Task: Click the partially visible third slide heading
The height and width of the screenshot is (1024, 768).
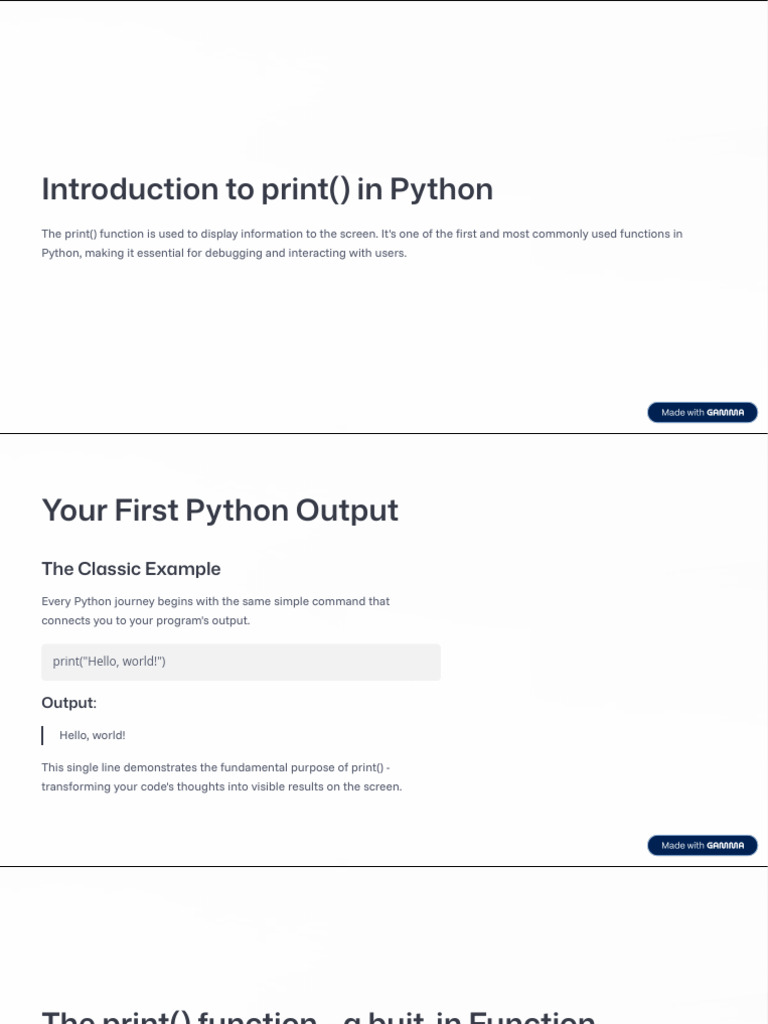Action: 318,1014
